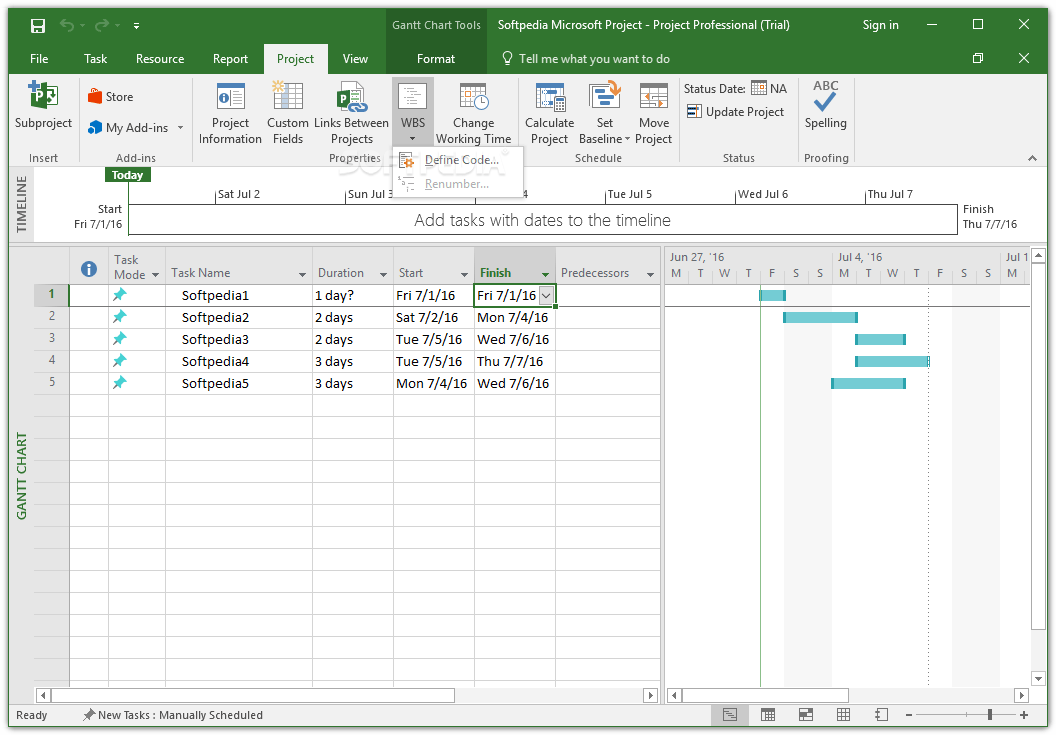Switch to Task Usage view from status bar
Viewport: 1056px width, 735px height.
click(767, 715)
